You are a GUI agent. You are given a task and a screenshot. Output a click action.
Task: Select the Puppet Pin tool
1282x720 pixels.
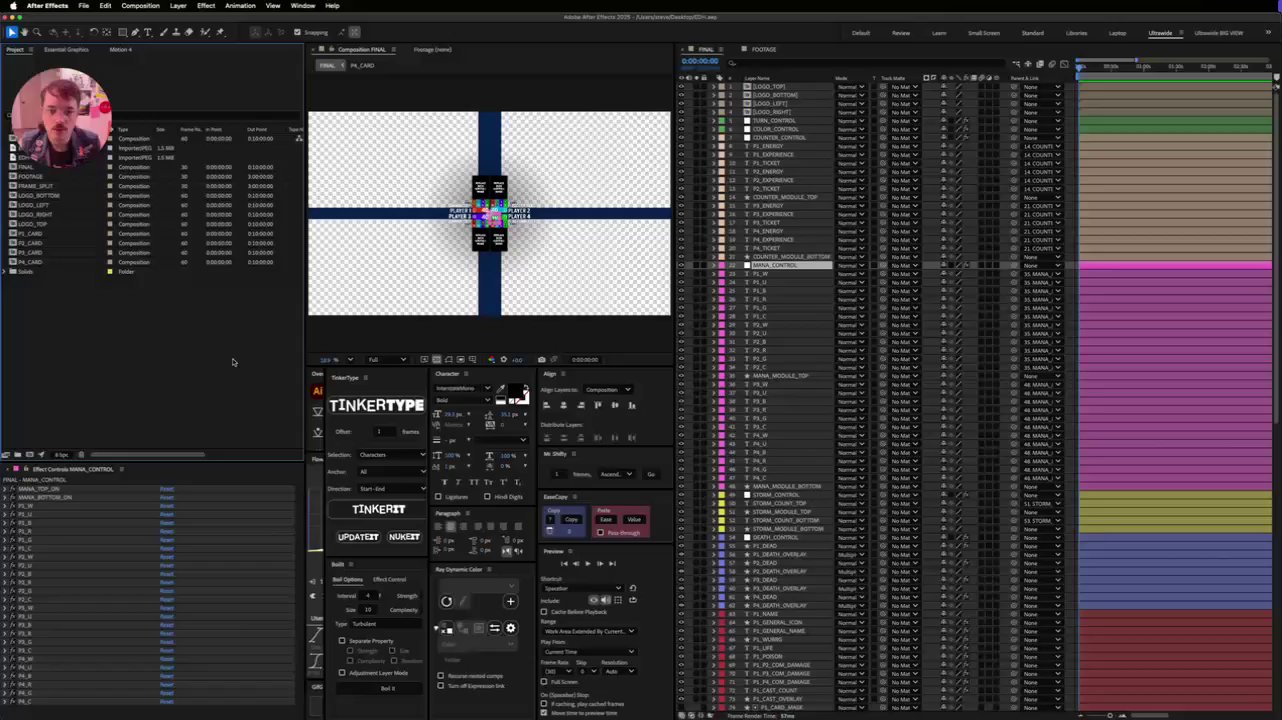coord(220,32)
